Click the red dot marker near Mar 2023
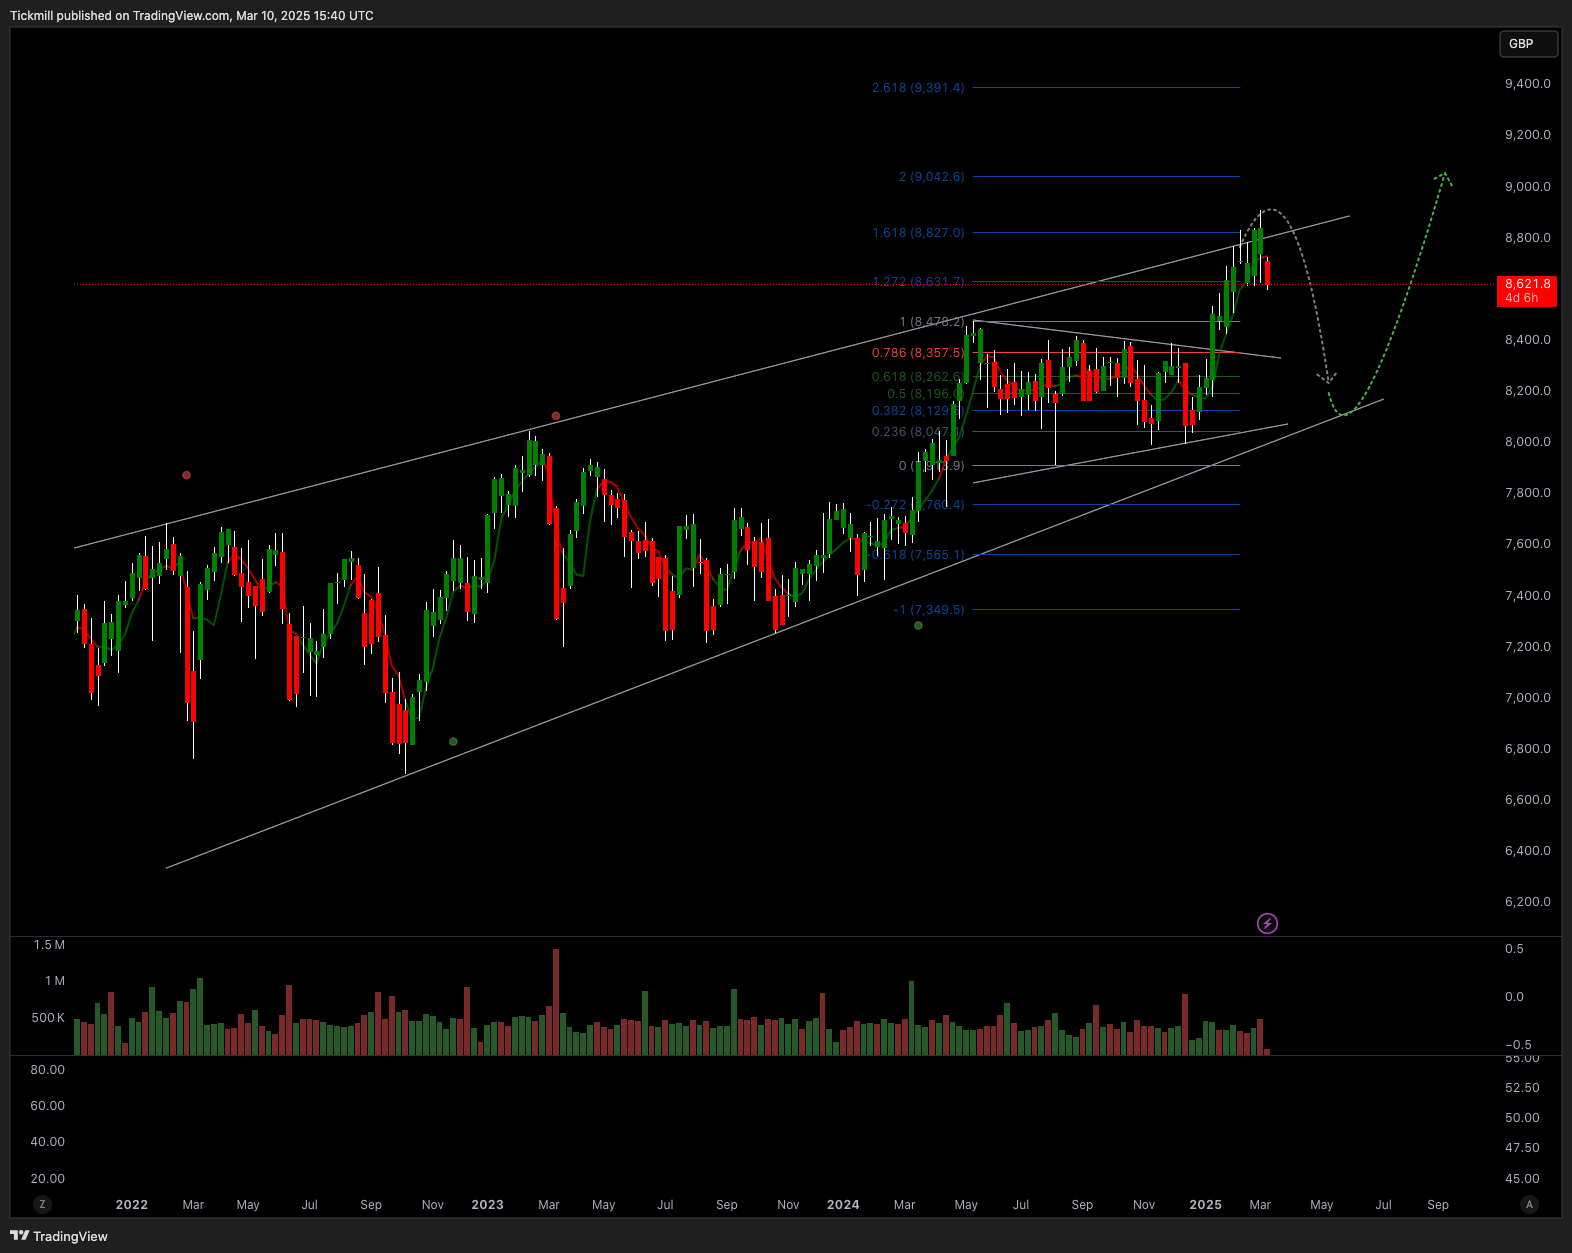Image resolution: width=1572 pixels, height=1253 pixels. click(x=556, y=416)
